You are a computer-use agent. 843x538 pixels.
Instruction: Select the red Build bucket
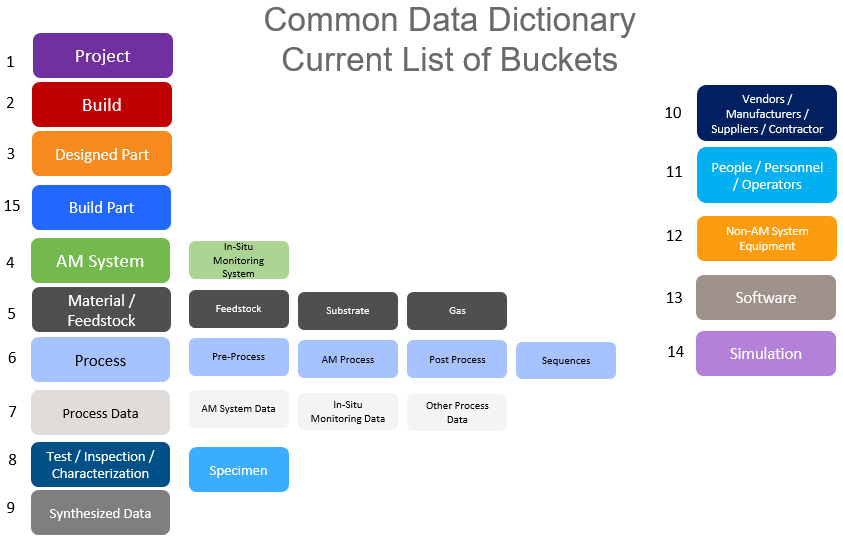point(102,105)
